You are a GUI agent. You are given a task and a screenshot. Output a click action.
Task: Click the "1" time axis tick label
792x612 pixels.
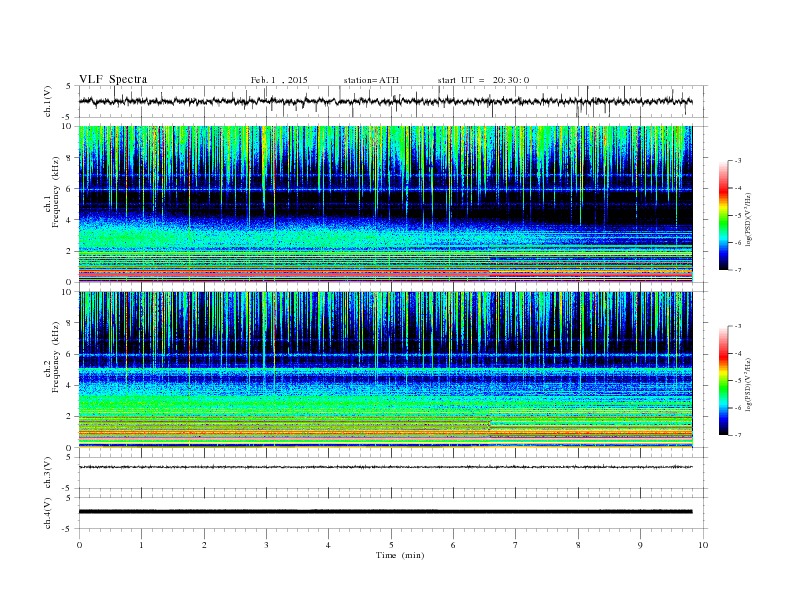pyautogui.click(x=142, y=545)
